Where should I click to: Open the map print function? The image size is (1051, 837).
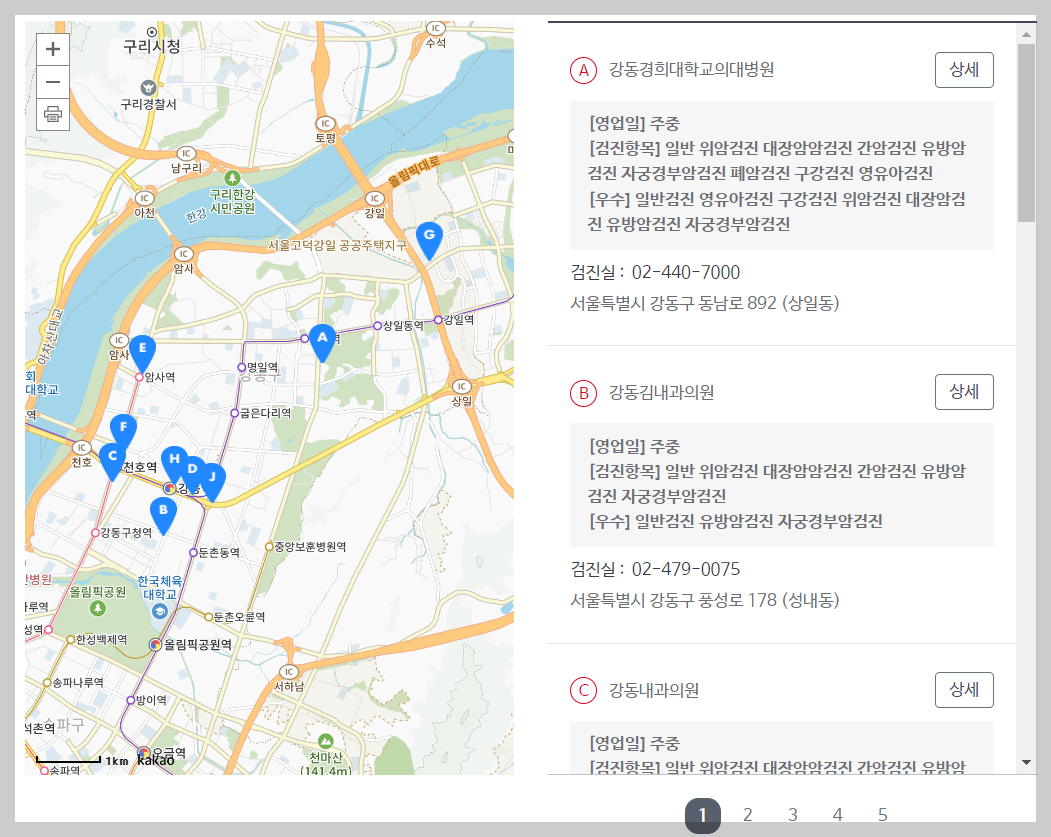pos(52,114)
